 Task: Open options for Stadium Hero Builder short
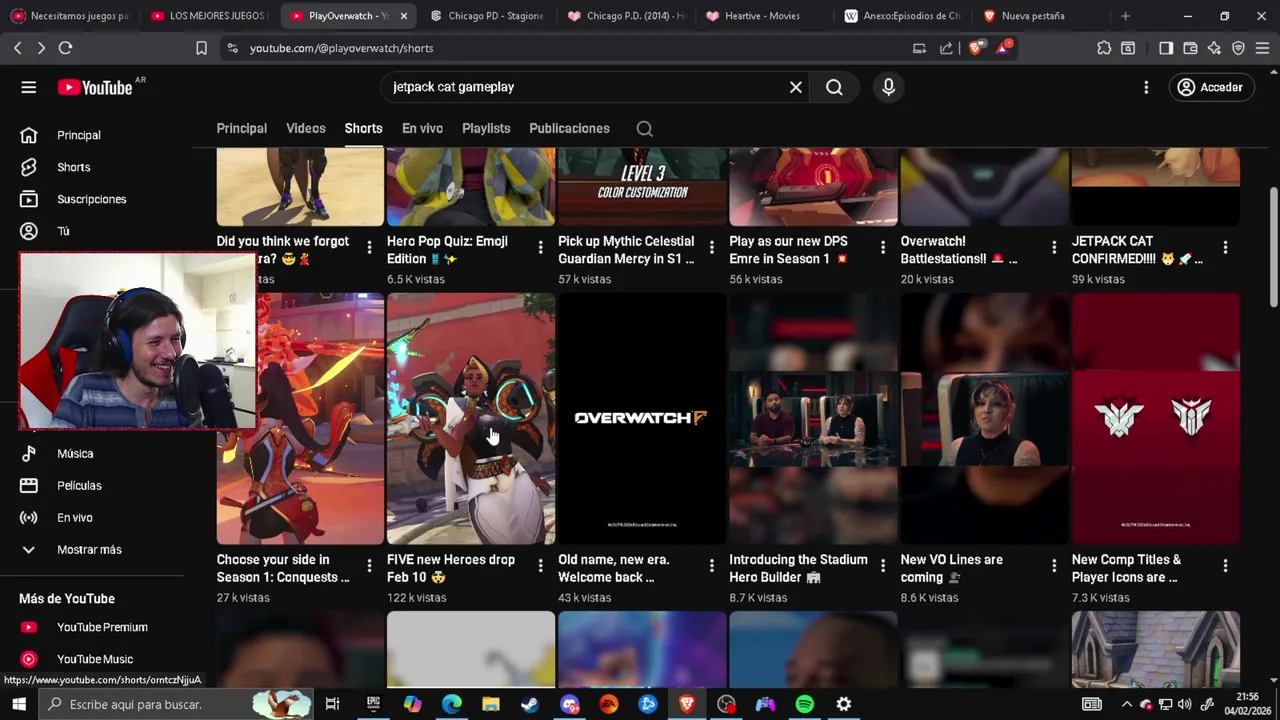(882, 566)
